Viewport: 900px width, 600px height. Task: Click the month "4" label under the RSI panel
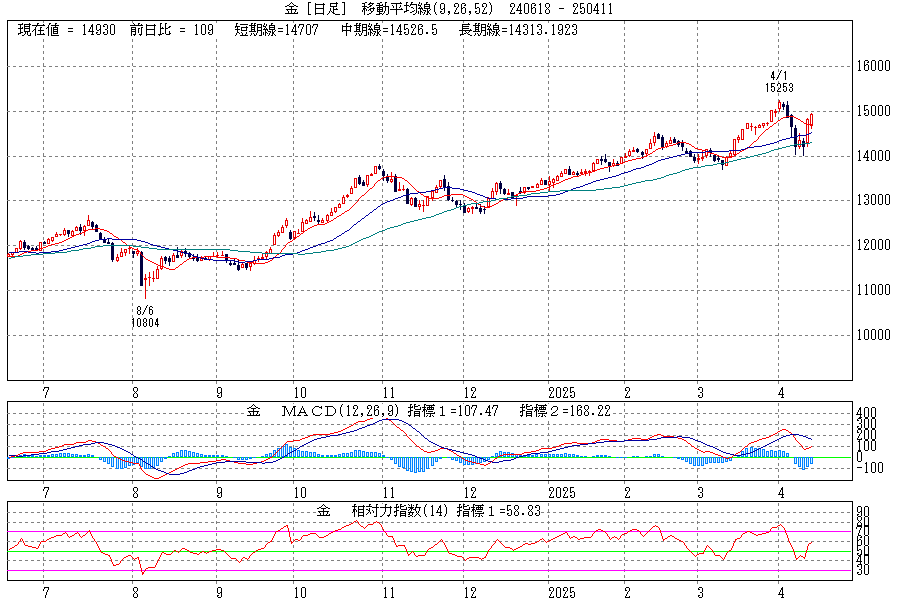[781, 593]
